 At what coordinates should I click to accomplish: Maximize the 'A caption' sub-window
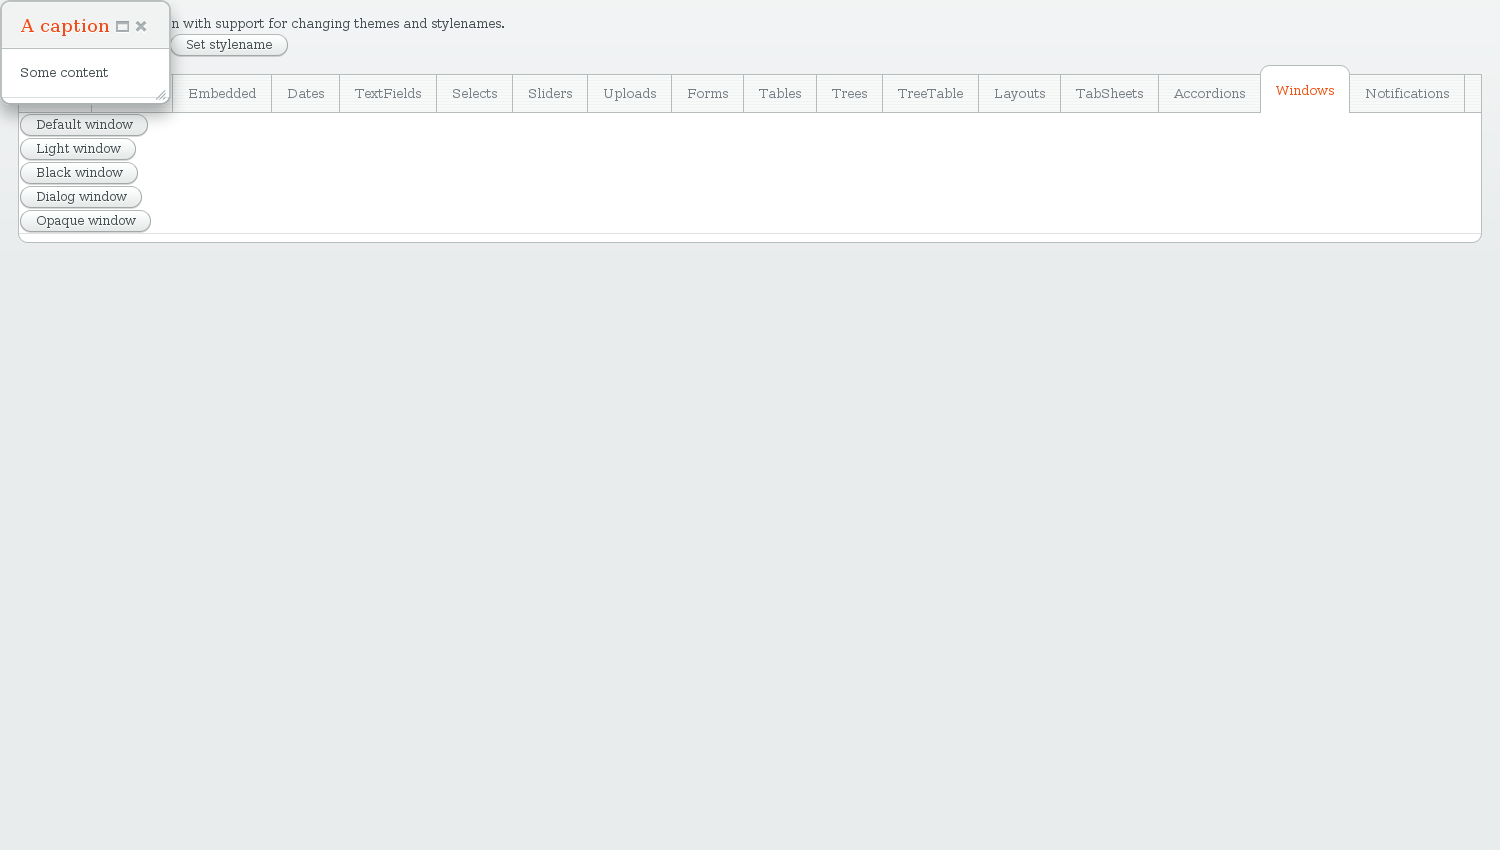tap(123, 27)
